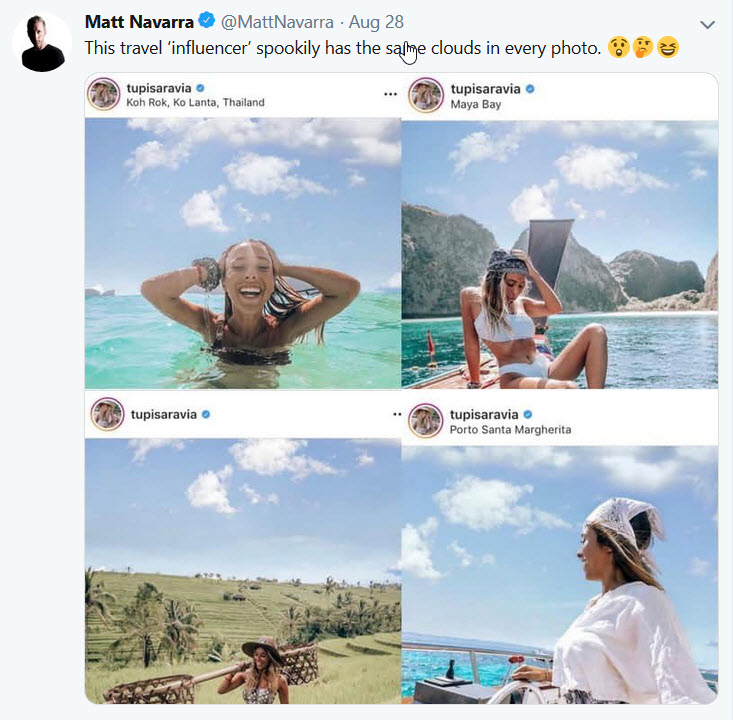The image size is (733, 720).
Task: Open three-dots menu above the rice field photo
Action: point(396,414)
